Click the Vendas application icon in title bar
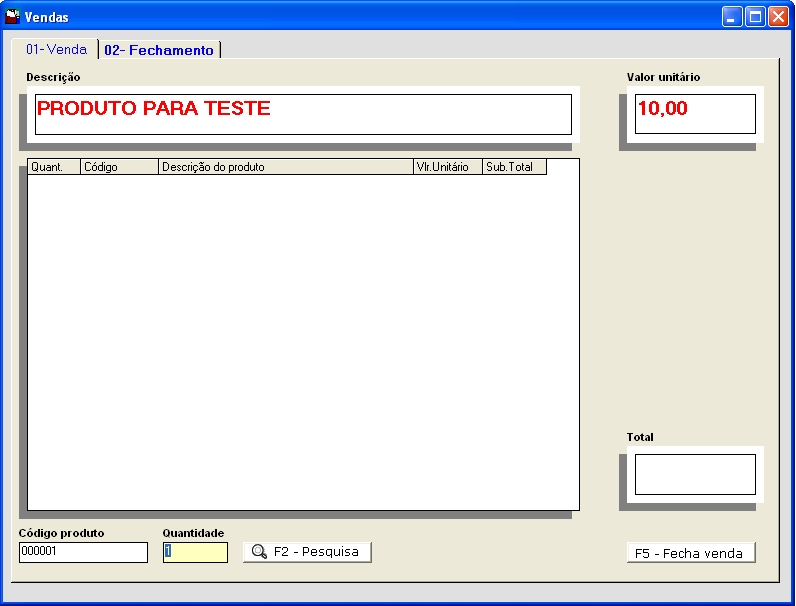This screenshot has width=796, height=606. pos(13,16)
